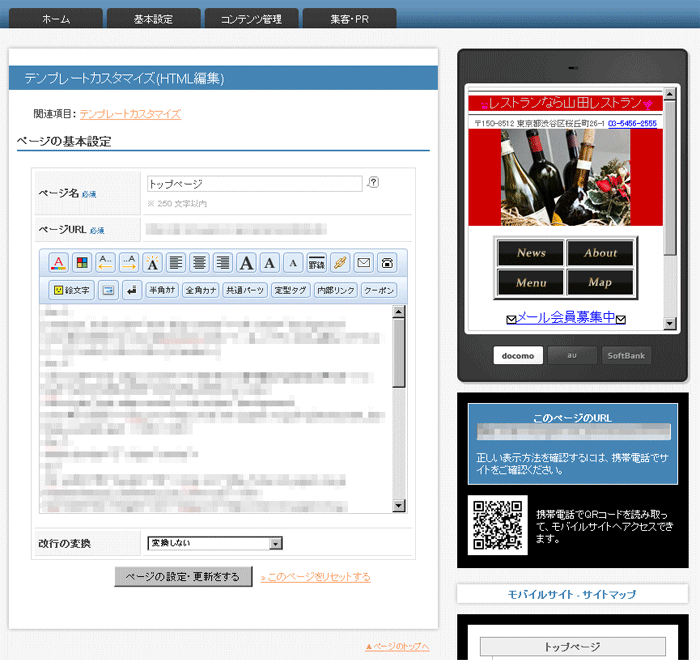
Task: Open the background color palette icon
Action: pyautogui.click(x=82, y=263)
